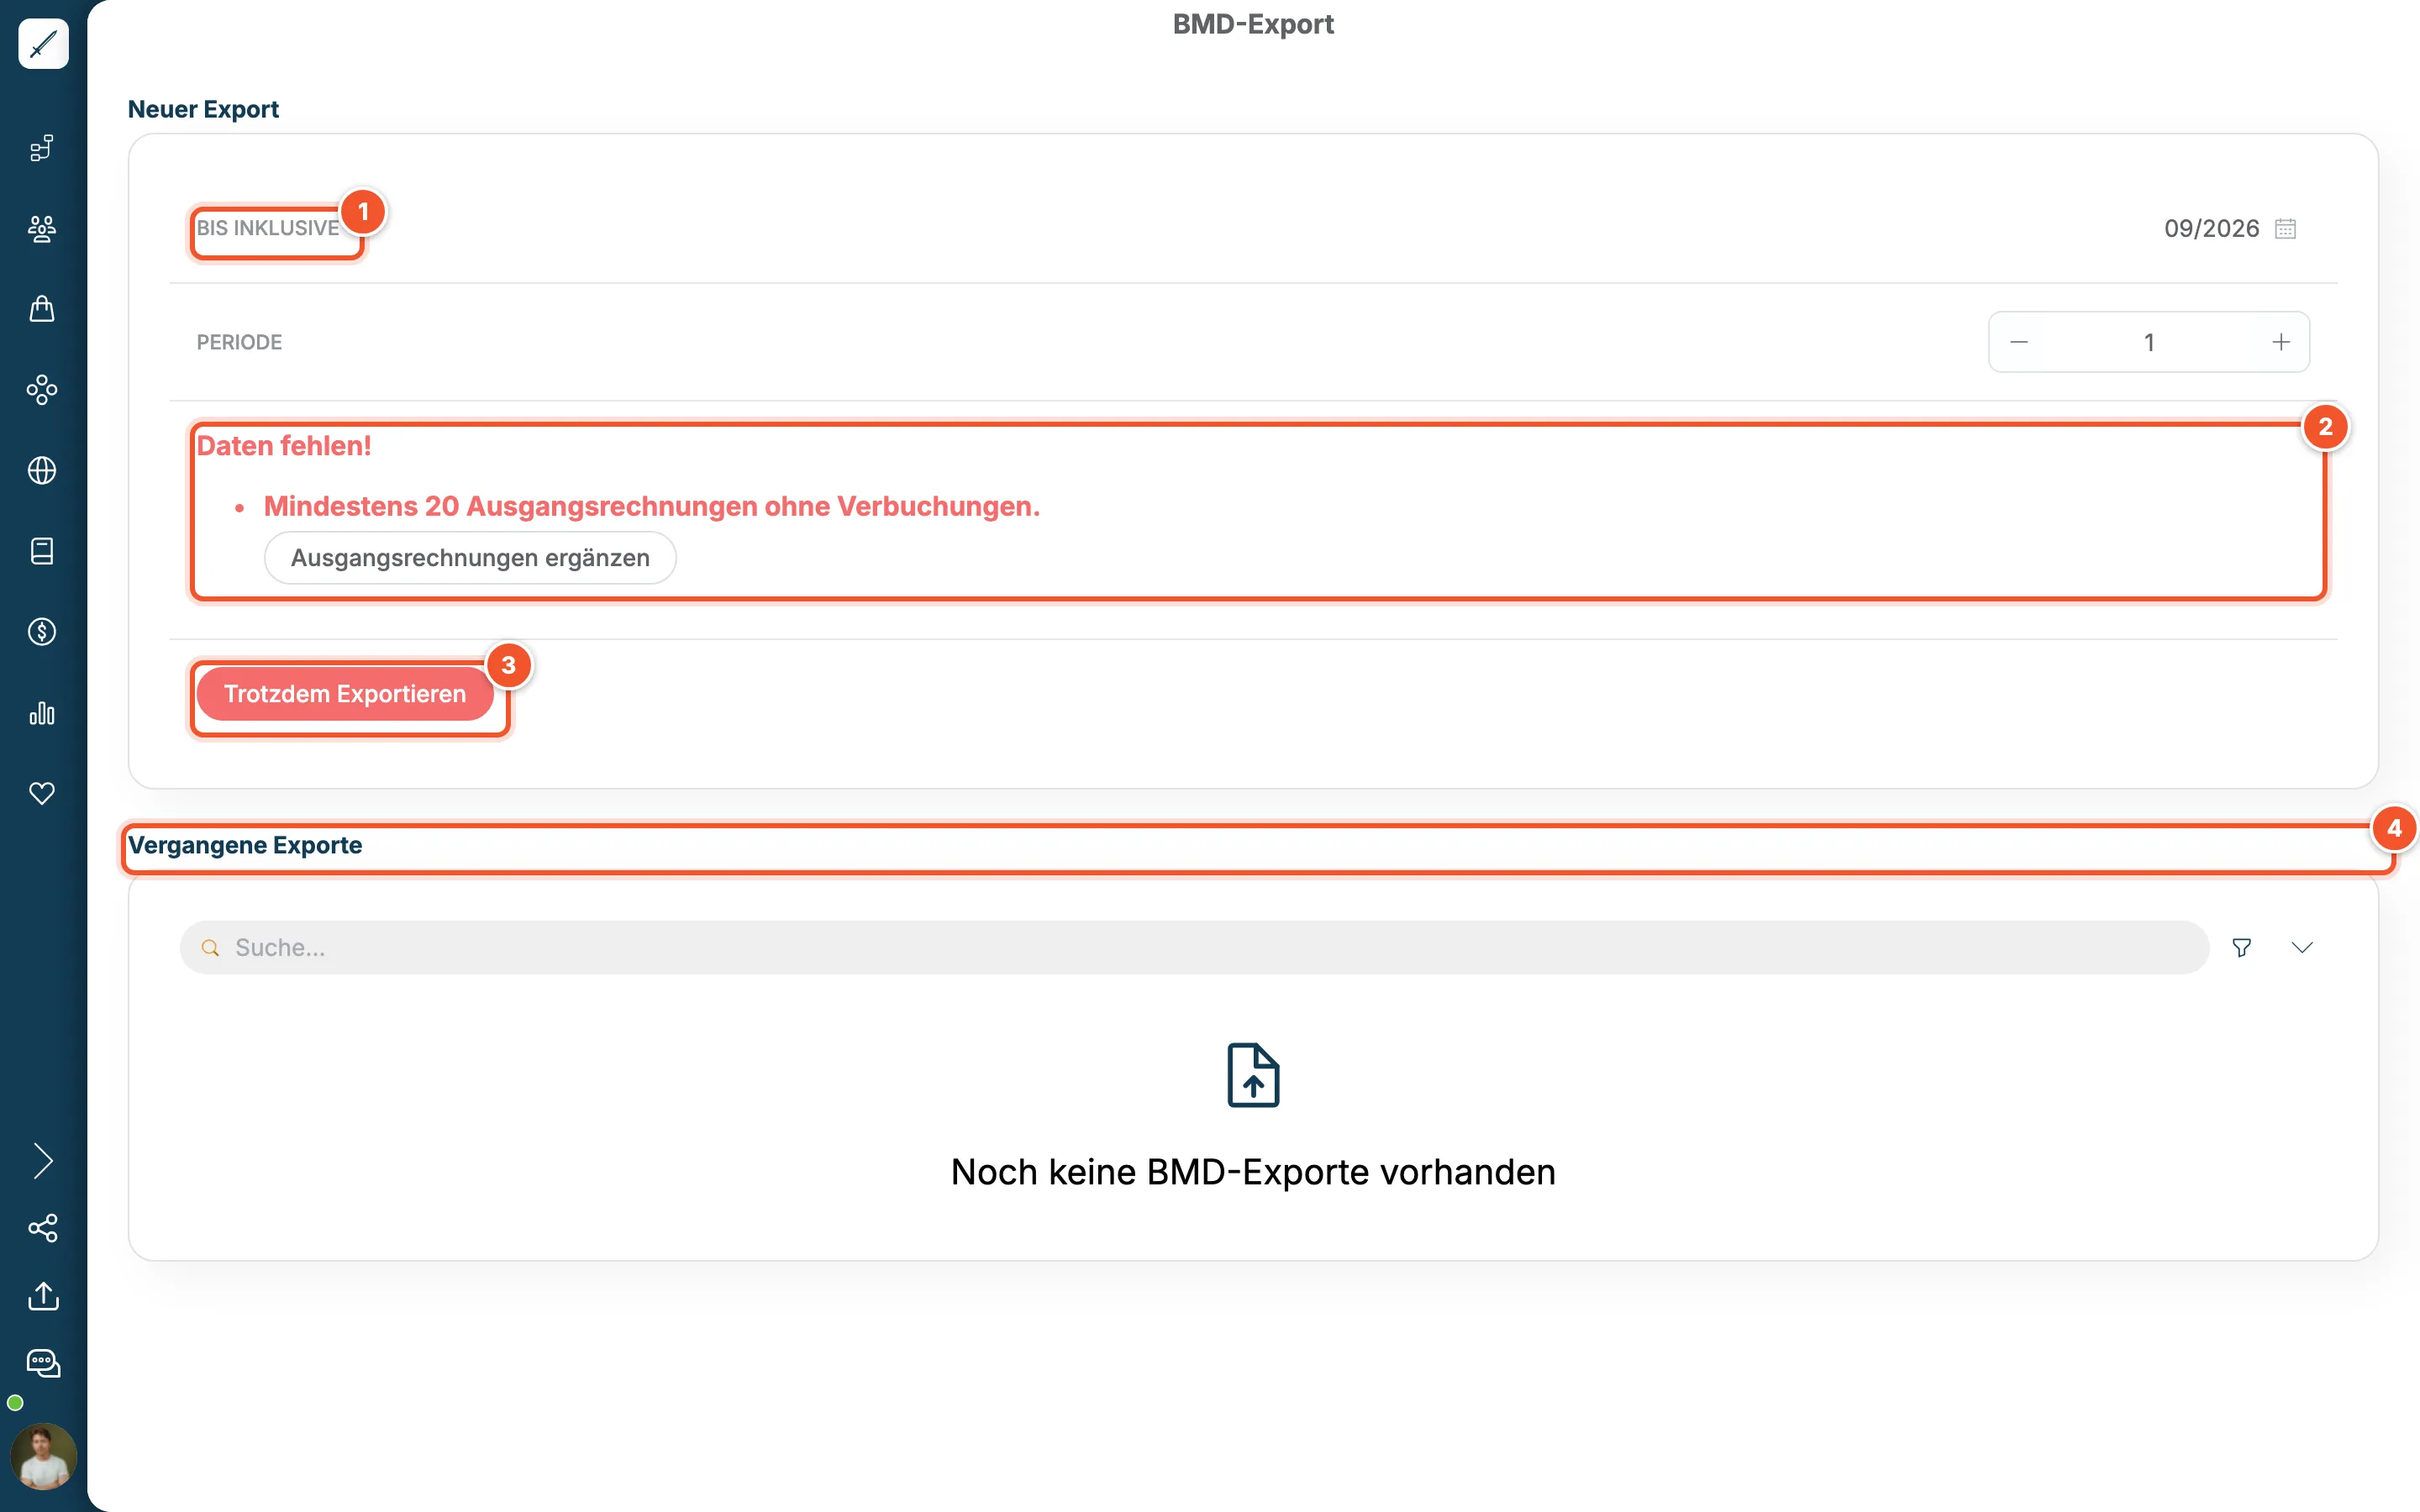
Task: Click the Daten fehlen! warning text
Action: (x=284, y=446)
